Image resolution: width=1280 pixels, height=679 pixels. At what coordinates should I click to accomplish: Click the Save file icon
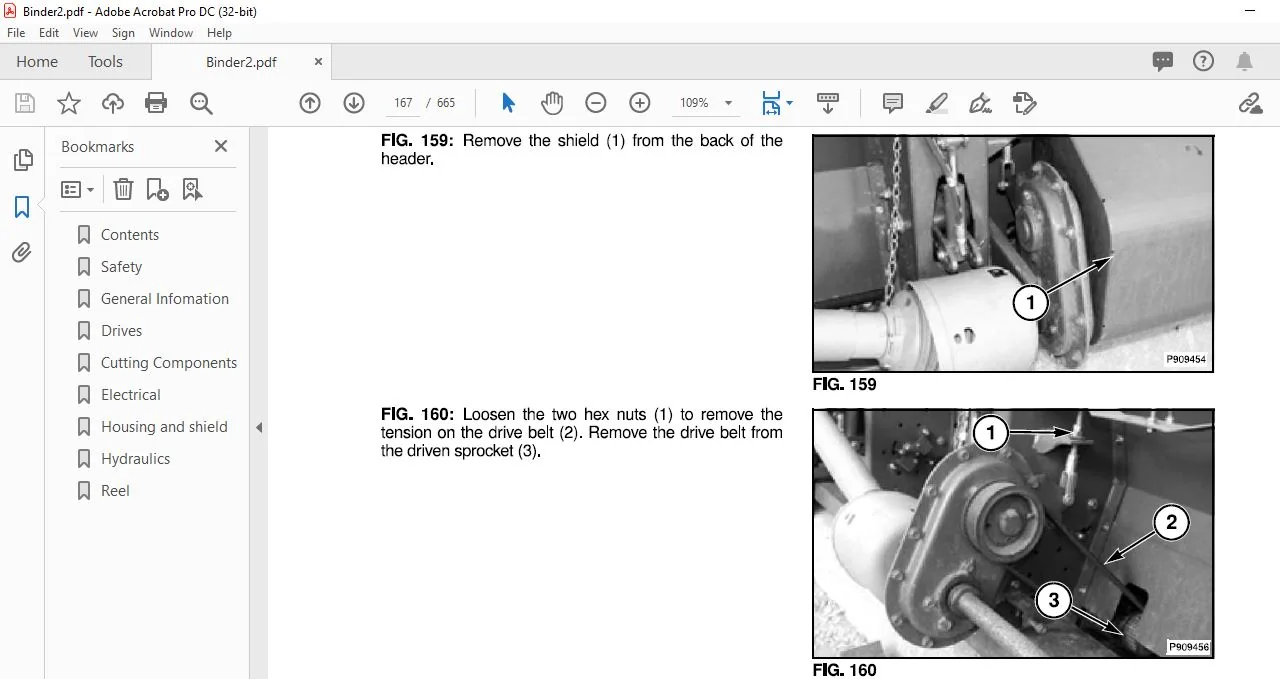25,103
